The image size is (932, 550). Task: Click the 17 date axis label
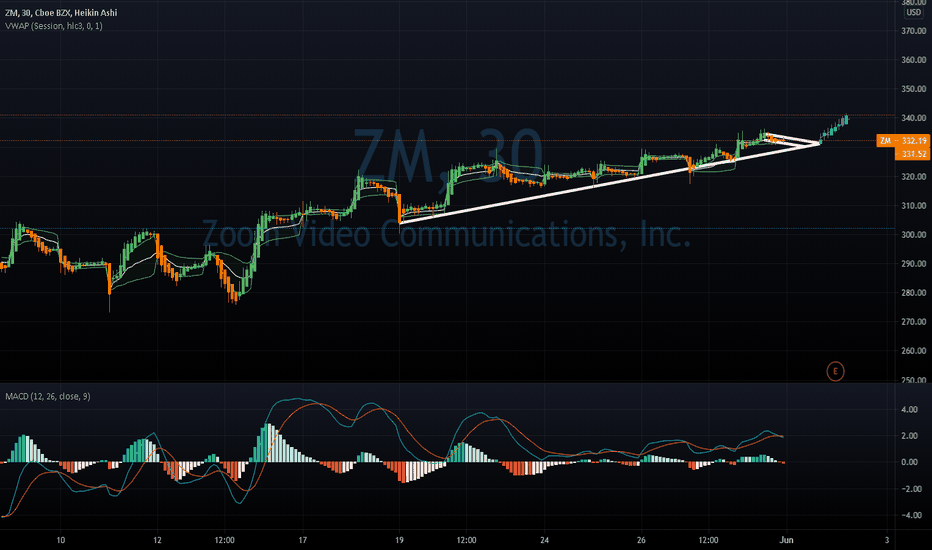tap(303, 540)
